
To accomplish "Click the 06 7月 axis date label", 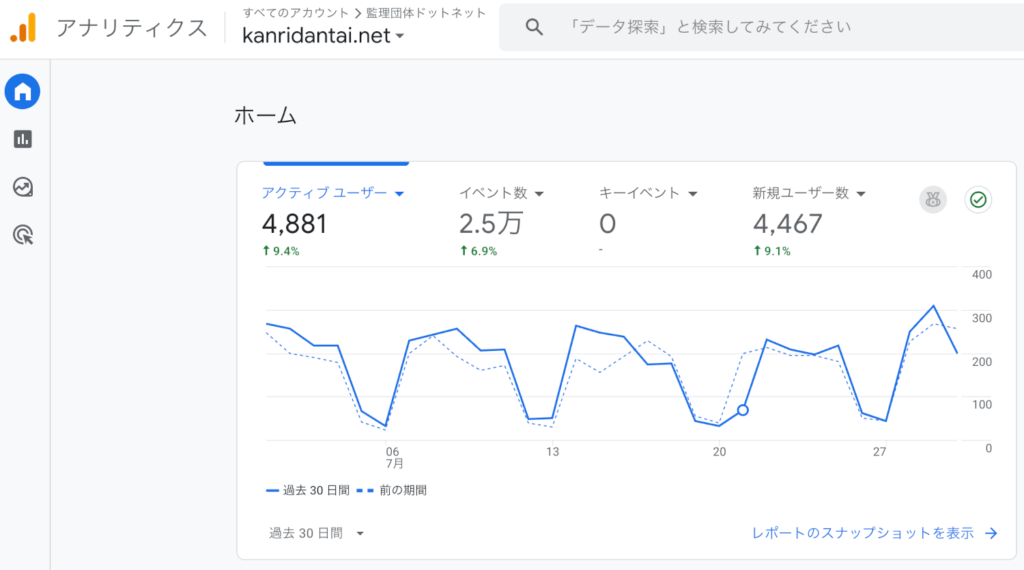I will 393,457.
